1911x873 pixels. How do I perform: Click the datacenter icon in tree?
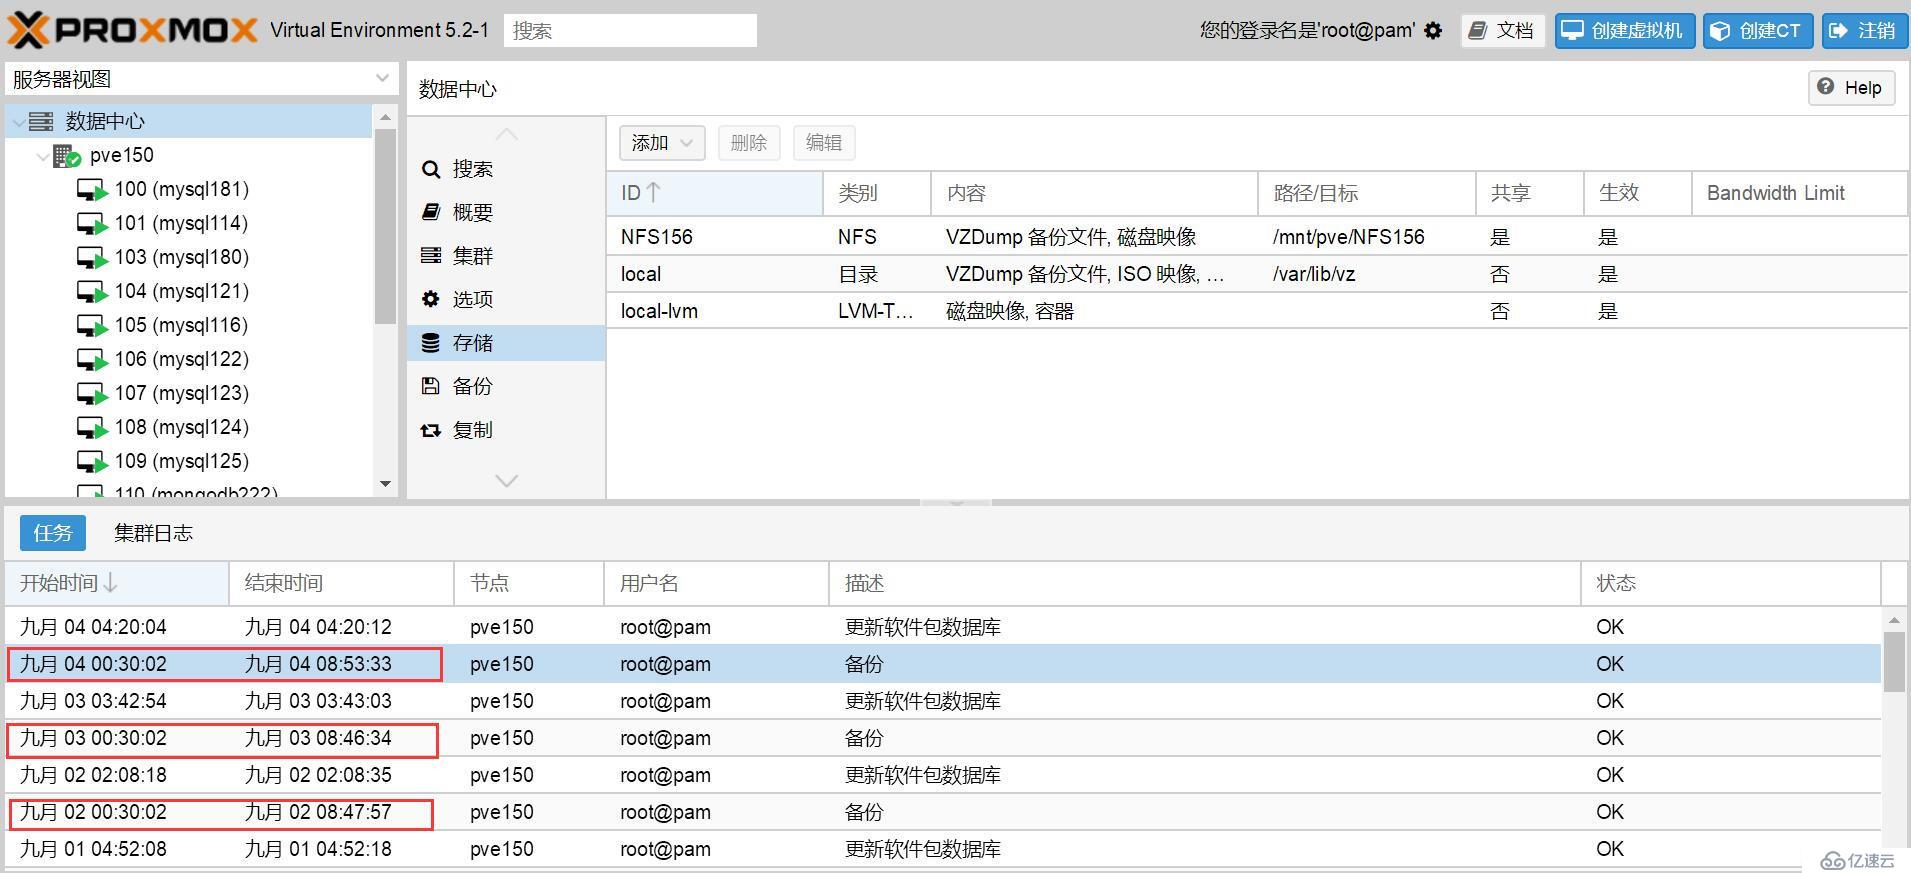pos(41,121)
